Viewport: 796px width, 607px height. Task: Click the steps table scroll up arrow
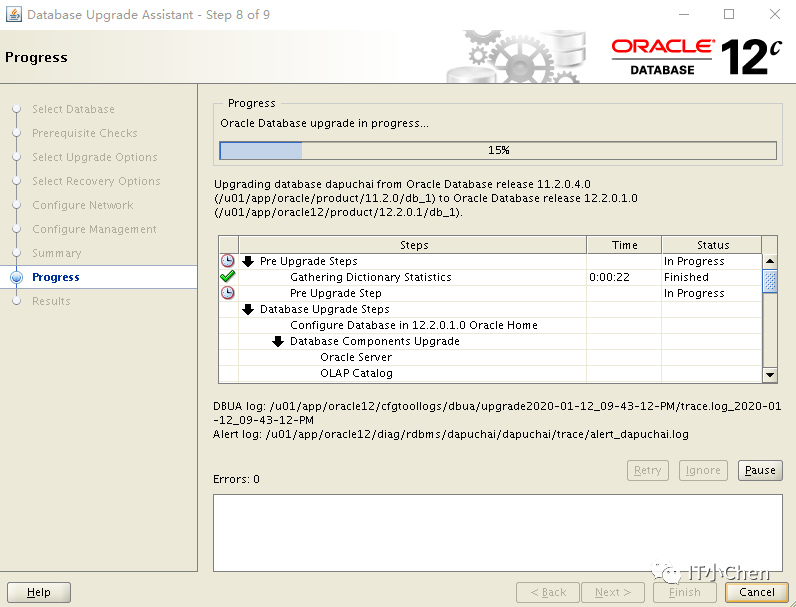pyautogui.click(x=770, y=261)
